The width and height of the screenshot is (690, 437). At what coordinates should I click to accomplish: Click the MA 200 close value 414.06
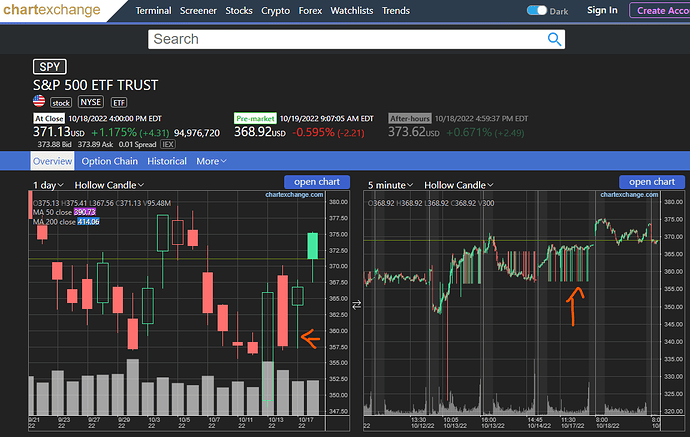[88, 222]
